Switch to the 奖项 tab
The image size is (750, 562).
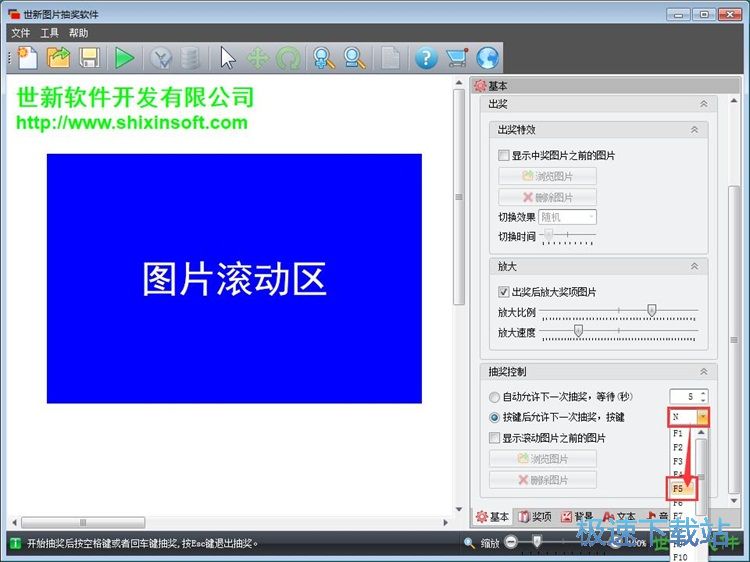pos(535,517)
